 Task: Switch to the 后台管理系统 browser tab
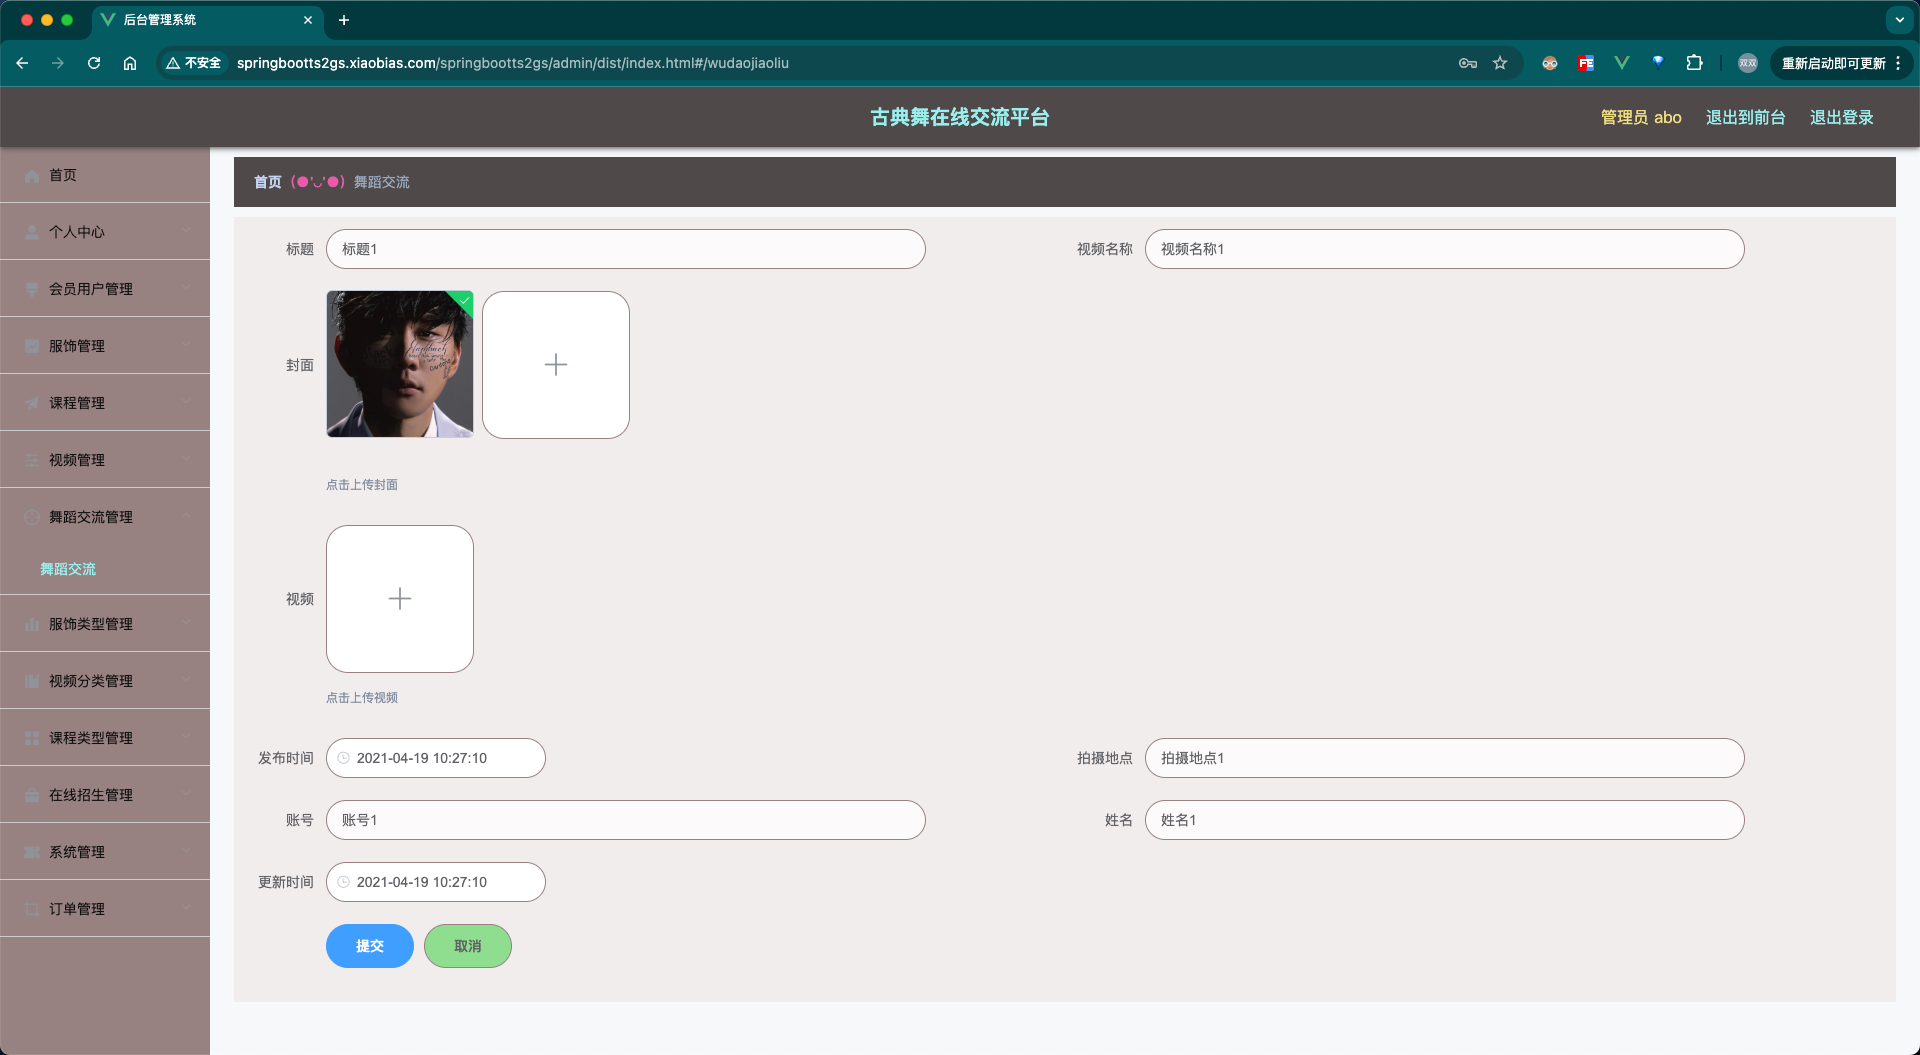click(207, 20)
